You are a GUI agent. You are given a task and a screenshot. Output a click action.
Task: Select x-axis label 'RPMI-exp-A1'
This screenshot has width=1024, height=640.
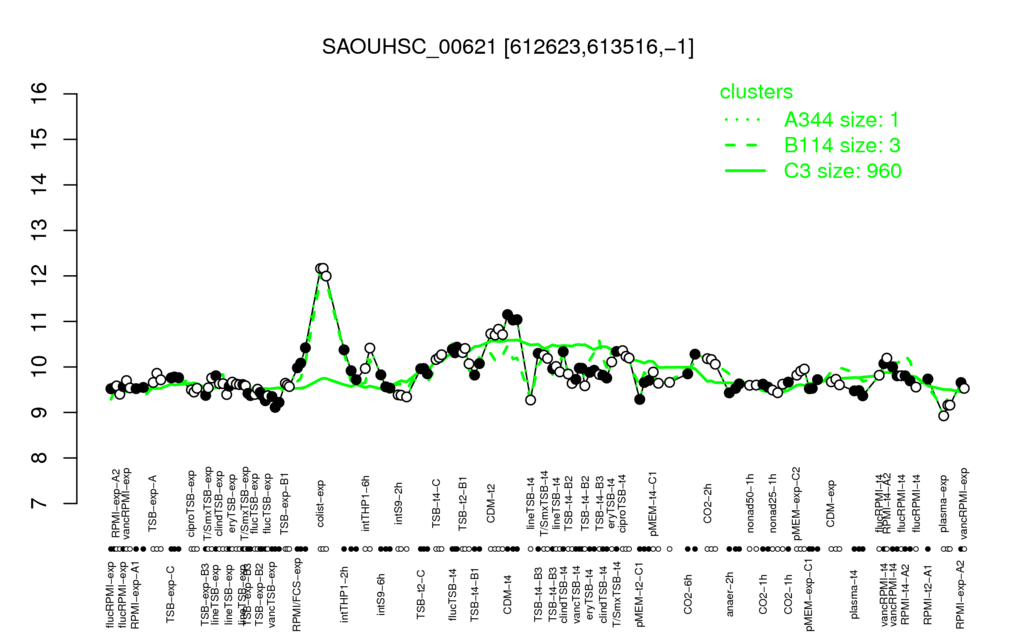[135, 596]
